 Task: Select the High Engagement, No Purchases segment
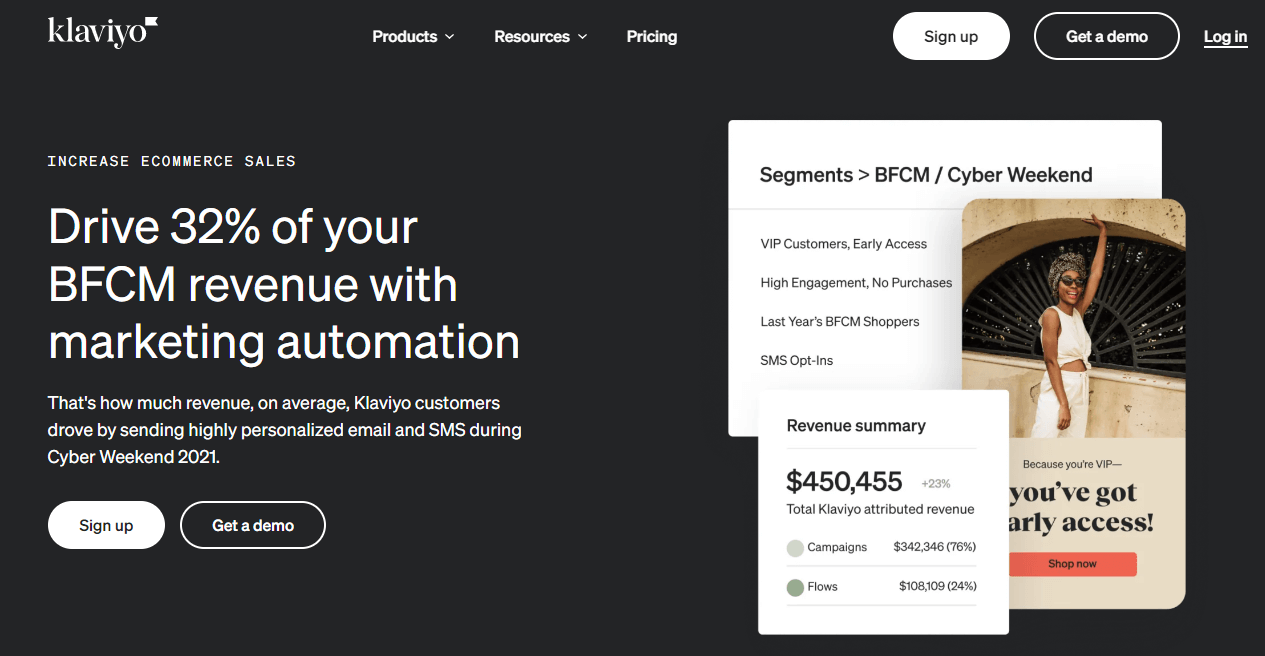(x=856, y=282)
